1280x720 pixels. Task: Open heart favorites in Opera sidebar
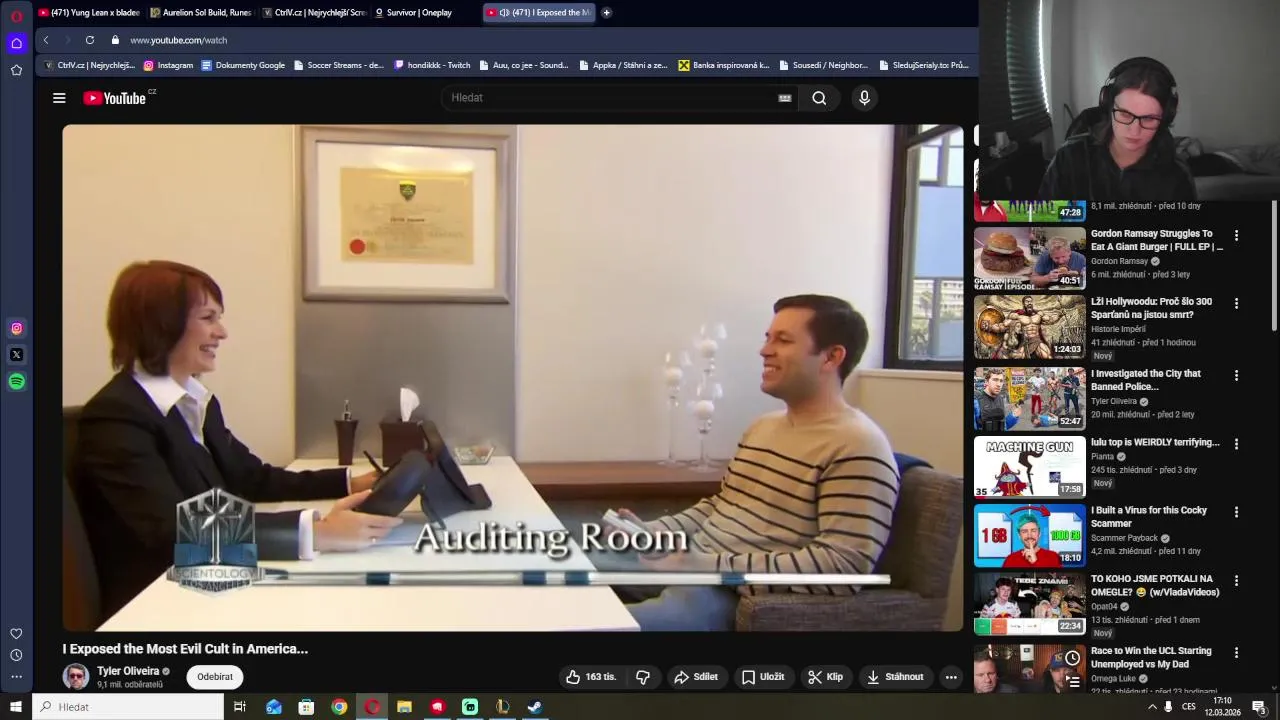(x=16, y=634)
